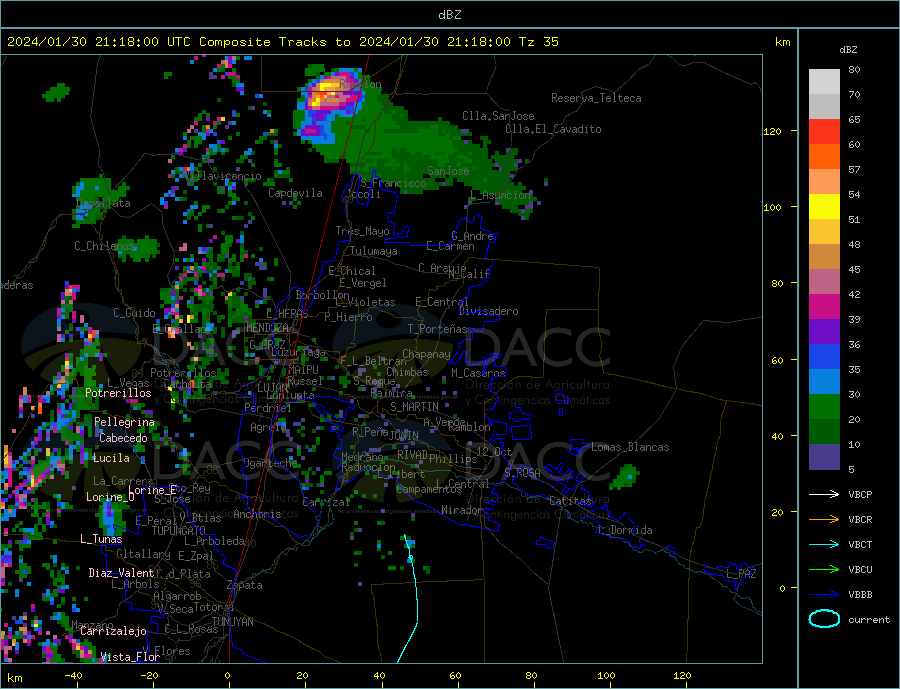900x689 pixels.
Task: Click the yellow timestamp Composite Tracks header
Action: pos(283,42)
